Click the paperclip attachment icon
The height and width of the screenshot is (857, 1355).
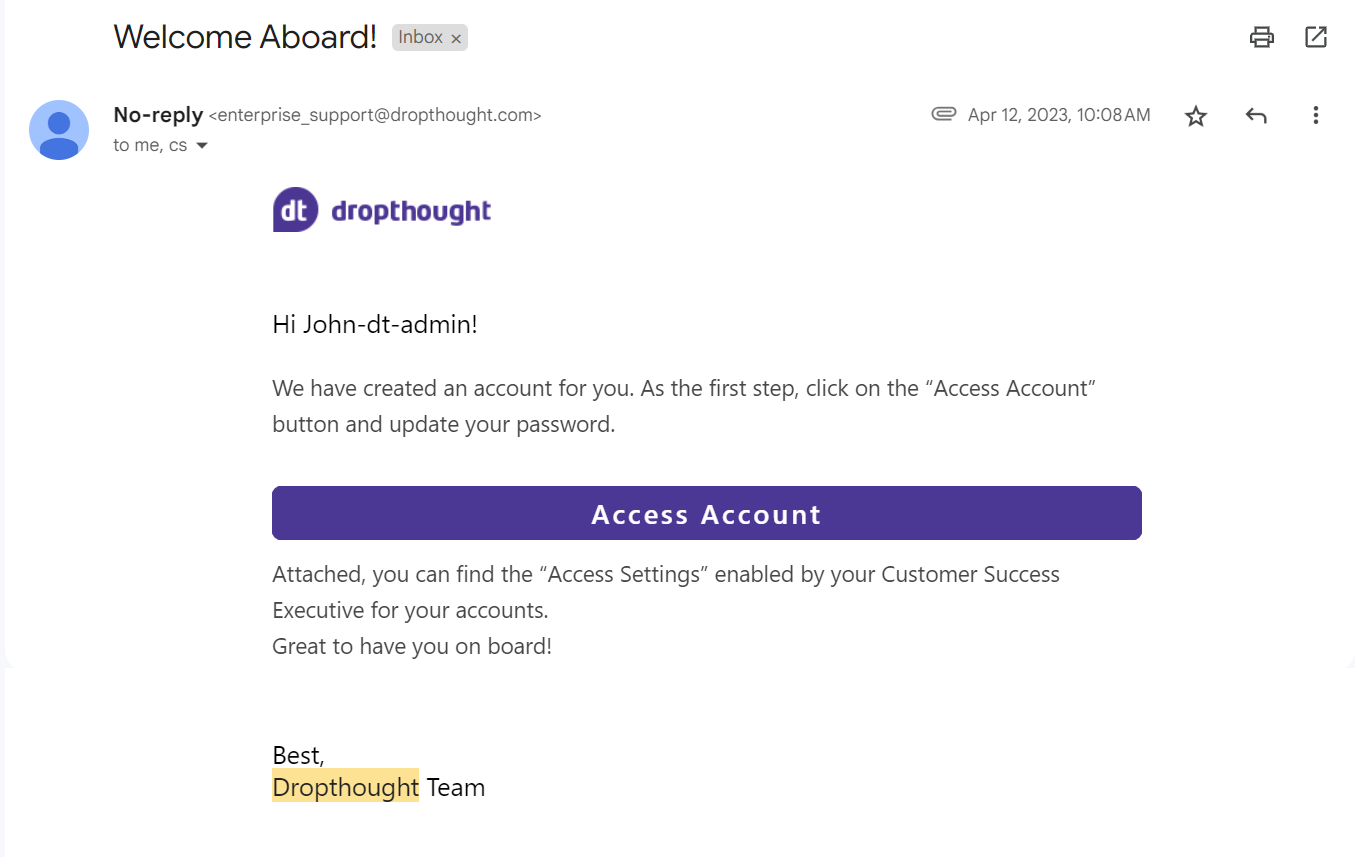coord(943,115)
